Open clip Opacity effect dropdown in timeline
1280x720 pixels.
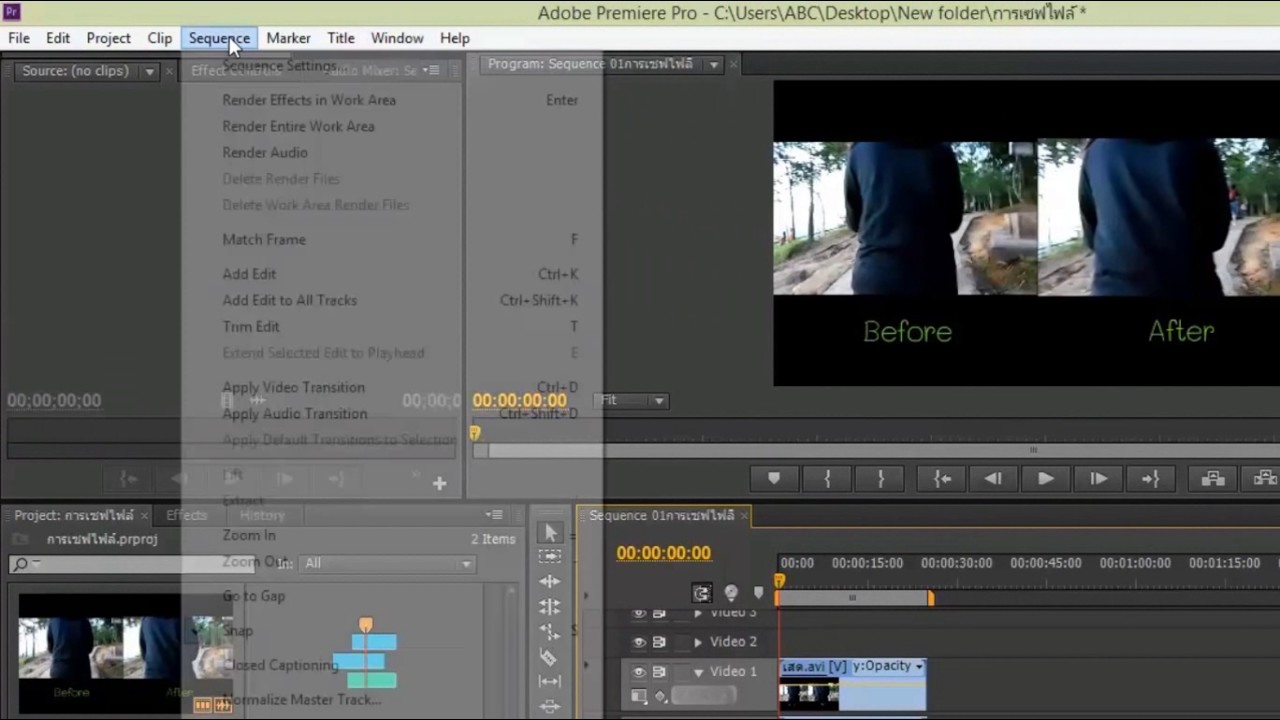(x=919, y=666)
